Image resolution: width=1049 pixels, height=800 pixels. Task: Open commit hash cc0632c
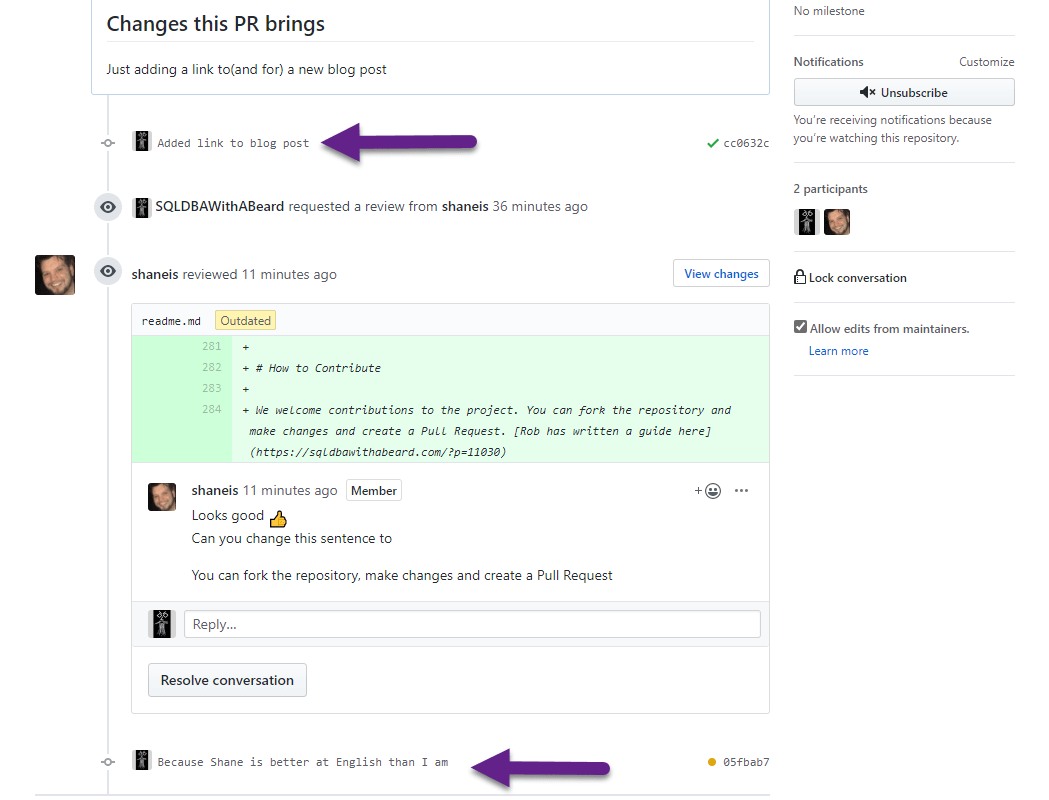click(x=746, y=144)
